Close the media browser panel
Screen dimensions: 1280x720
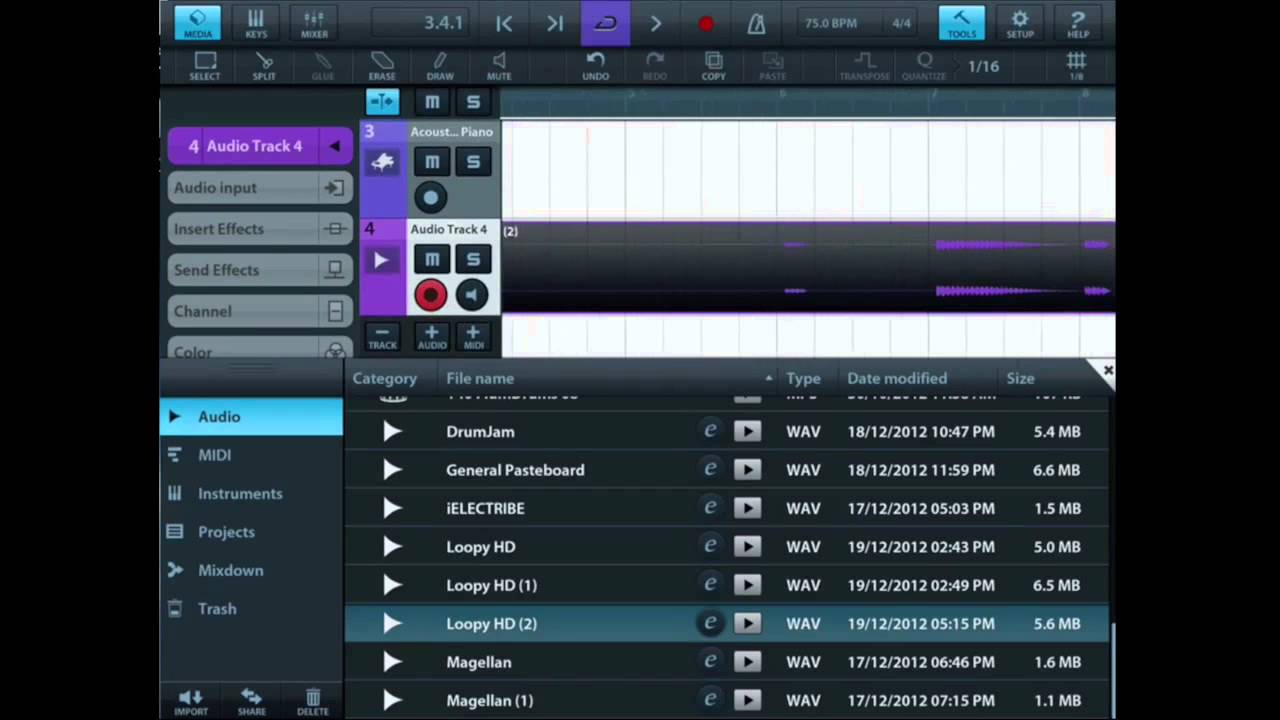1107,371
